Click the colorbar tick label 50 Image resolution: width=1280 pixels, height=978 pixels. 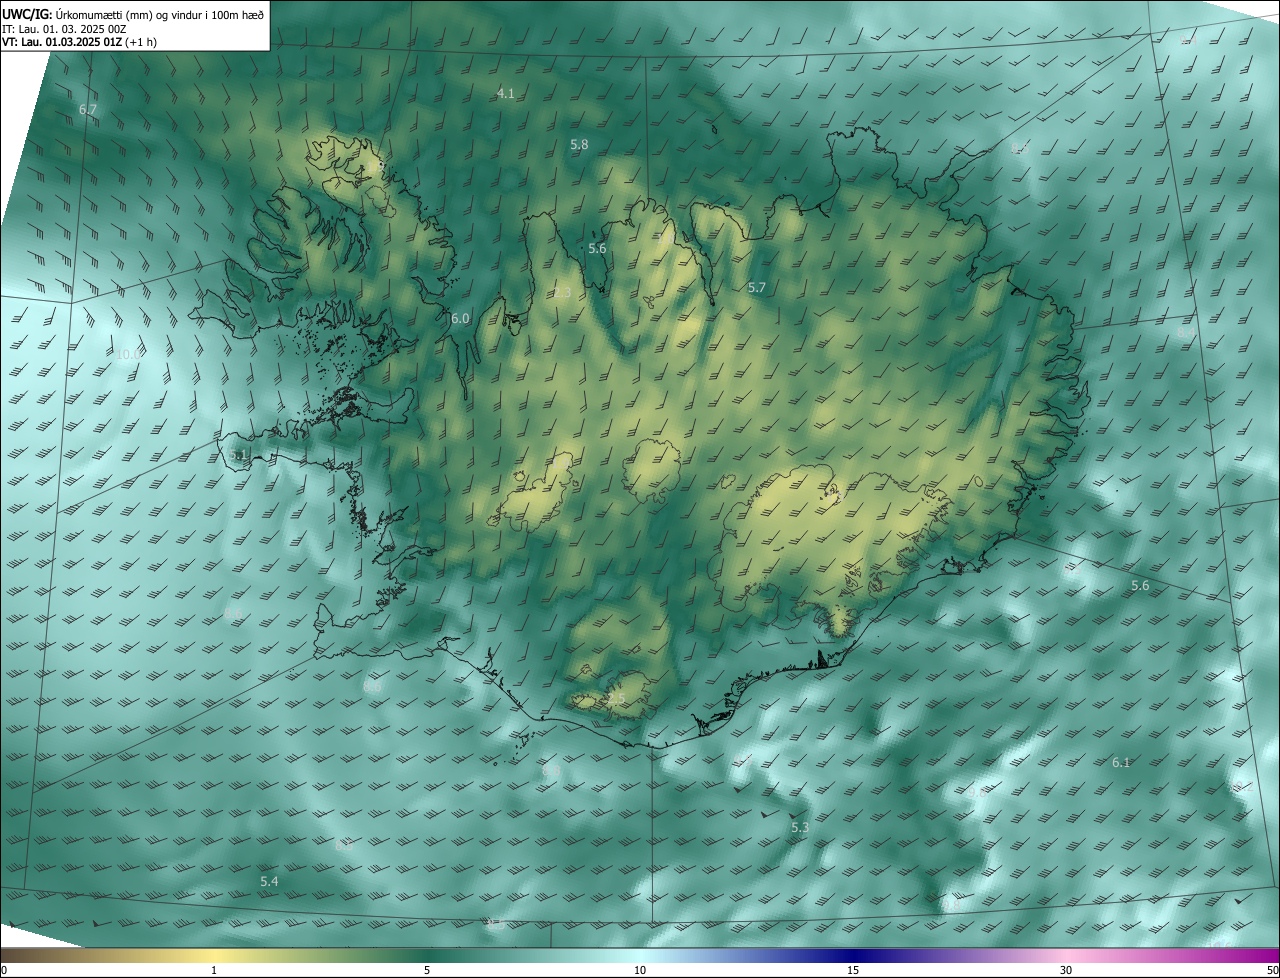(x=1272, y=971)
